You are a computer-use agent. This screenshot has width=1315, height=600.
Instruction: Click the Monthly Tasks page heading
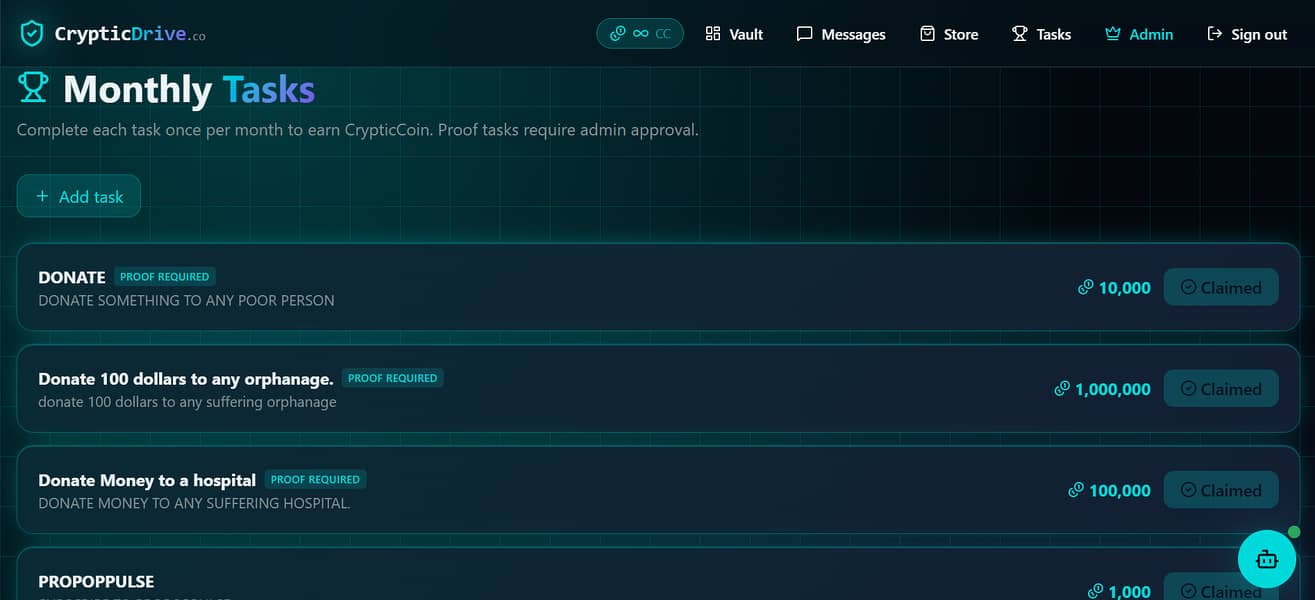[x=189, y=89]
